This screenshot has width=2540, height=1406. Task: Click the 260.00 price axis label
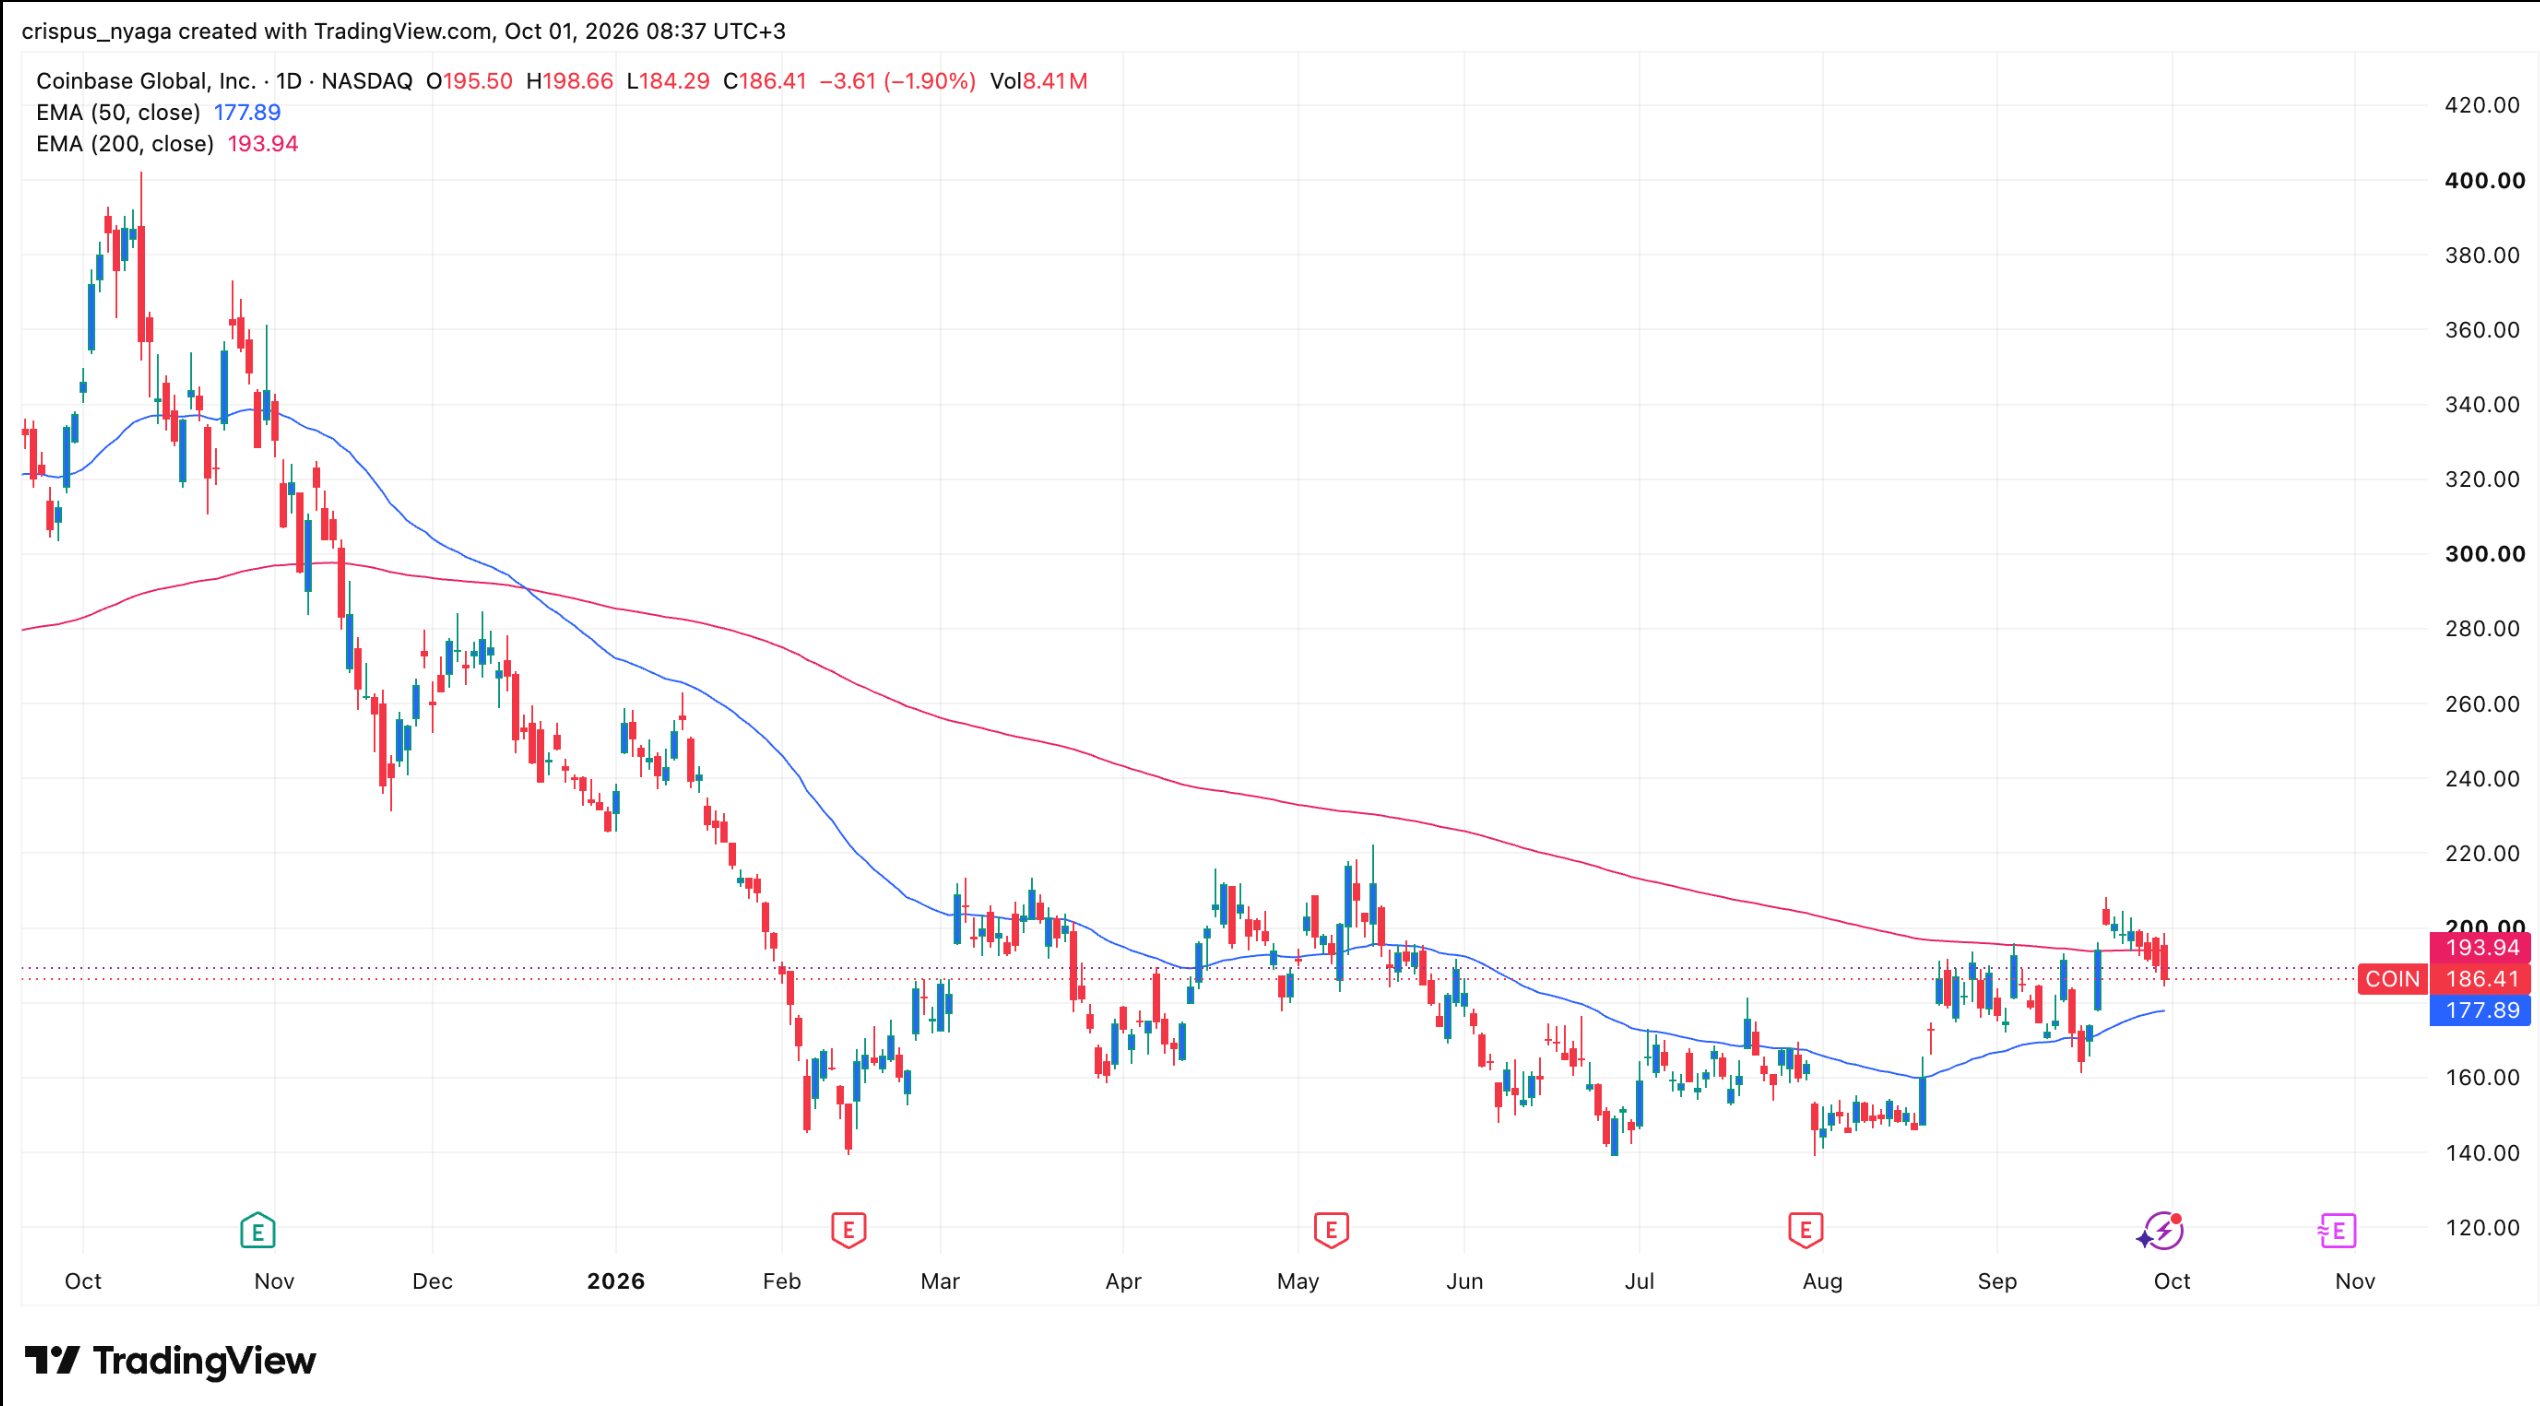coord(2482,704)
